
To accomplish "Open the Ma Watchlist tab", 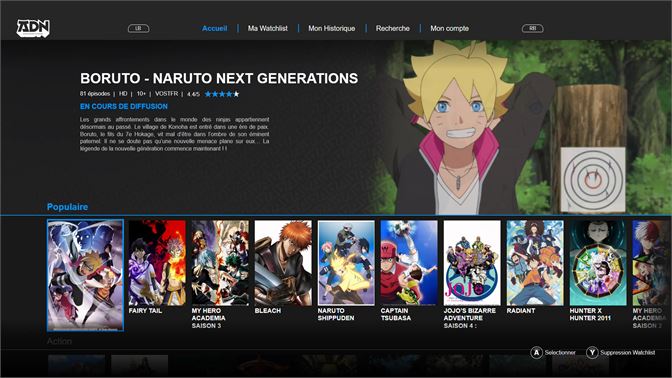I will [267, 28].
